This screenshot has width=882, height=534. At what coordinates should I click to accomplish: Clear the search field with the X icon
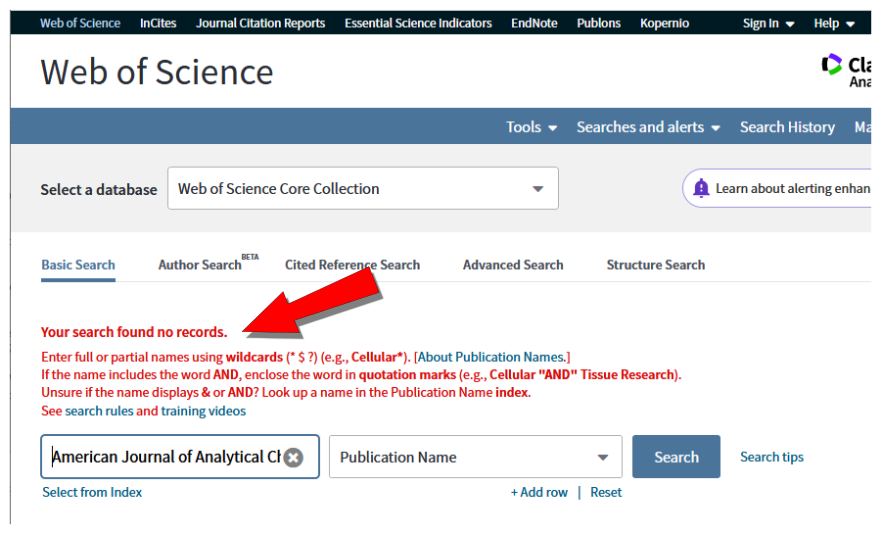[x=293, y=457]
